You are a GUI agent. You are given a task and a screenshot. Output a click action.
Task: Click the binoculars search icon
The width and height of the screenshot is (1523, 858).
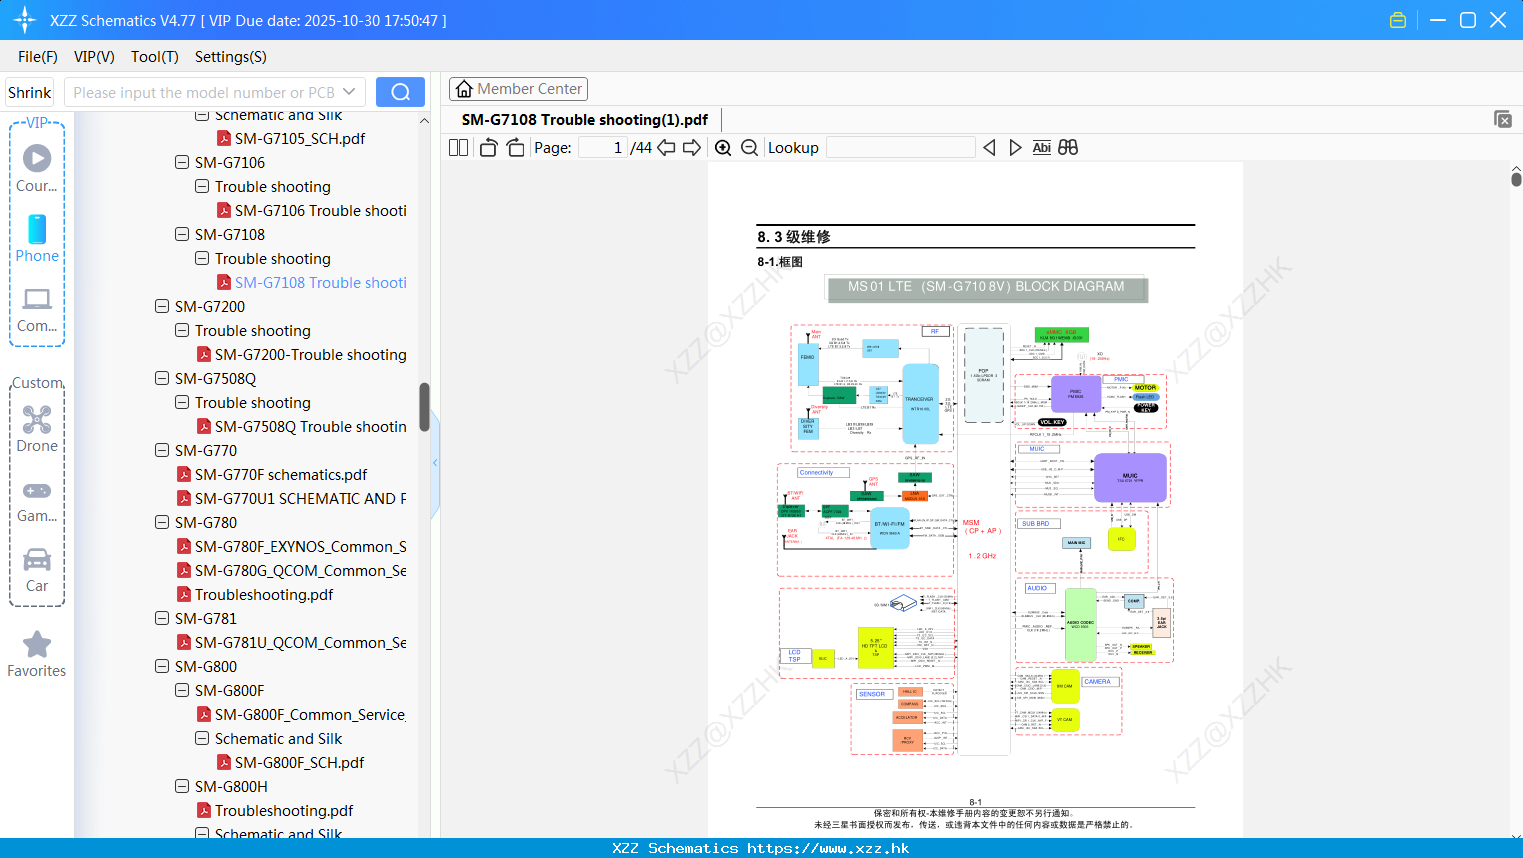click(x=1068, y=147)
